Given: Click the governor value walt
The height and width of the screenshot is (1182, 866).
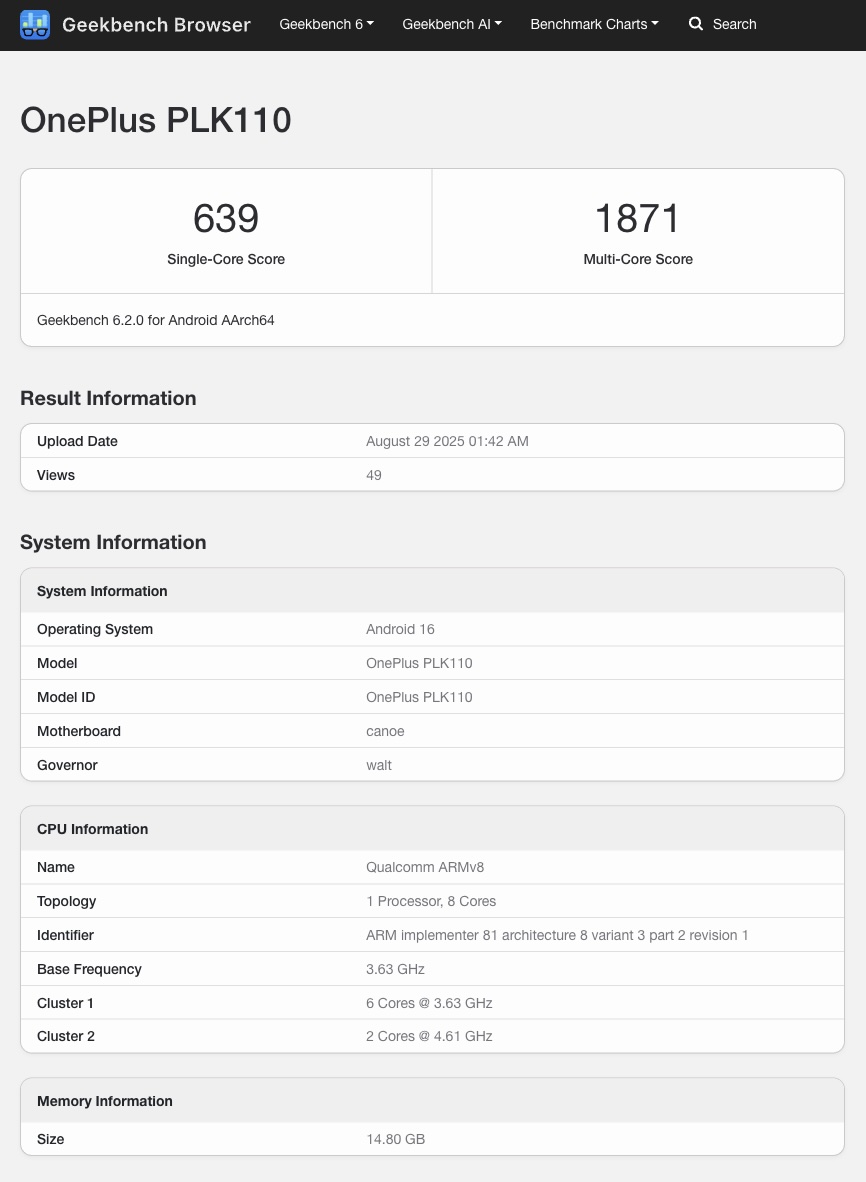Looking at the screenshot, I should [x=379, y=765].
